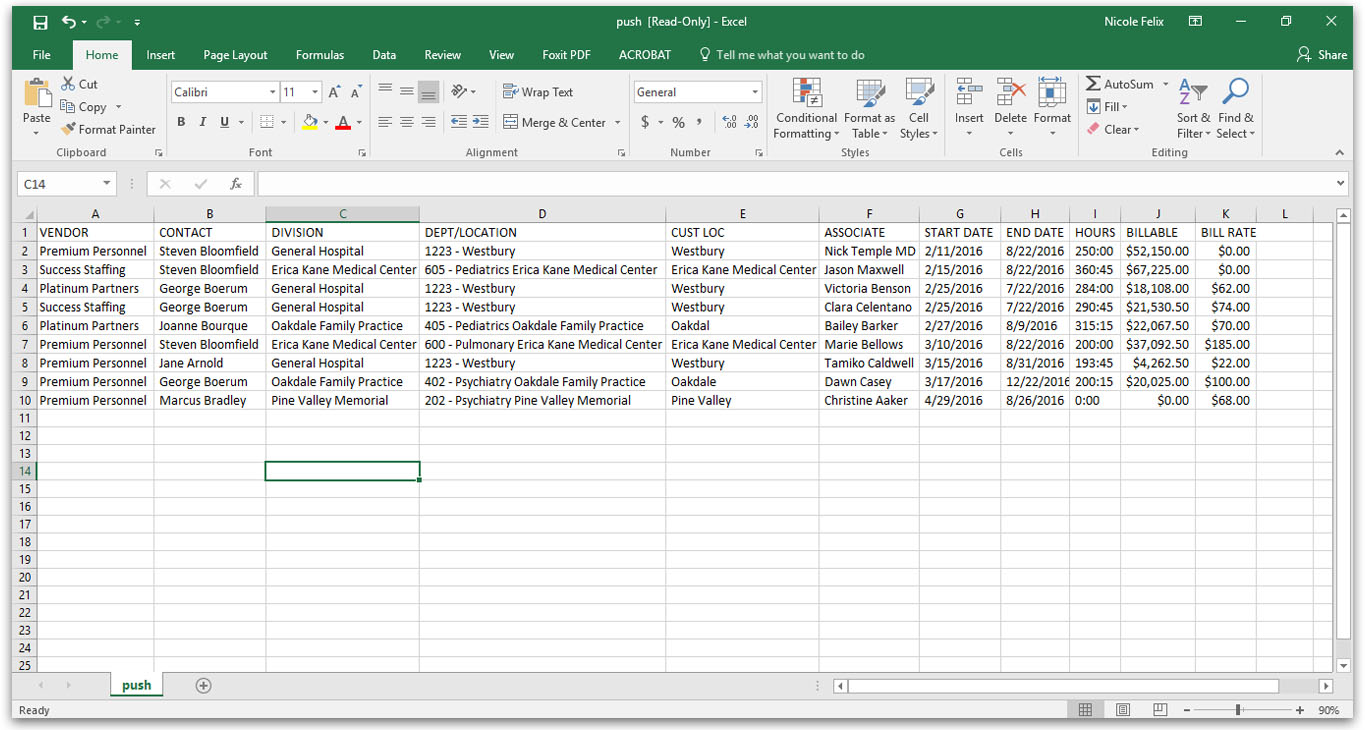The image size is (1365, 730).
Task: Click the Save icon in title bar
Action: [40, 22]
